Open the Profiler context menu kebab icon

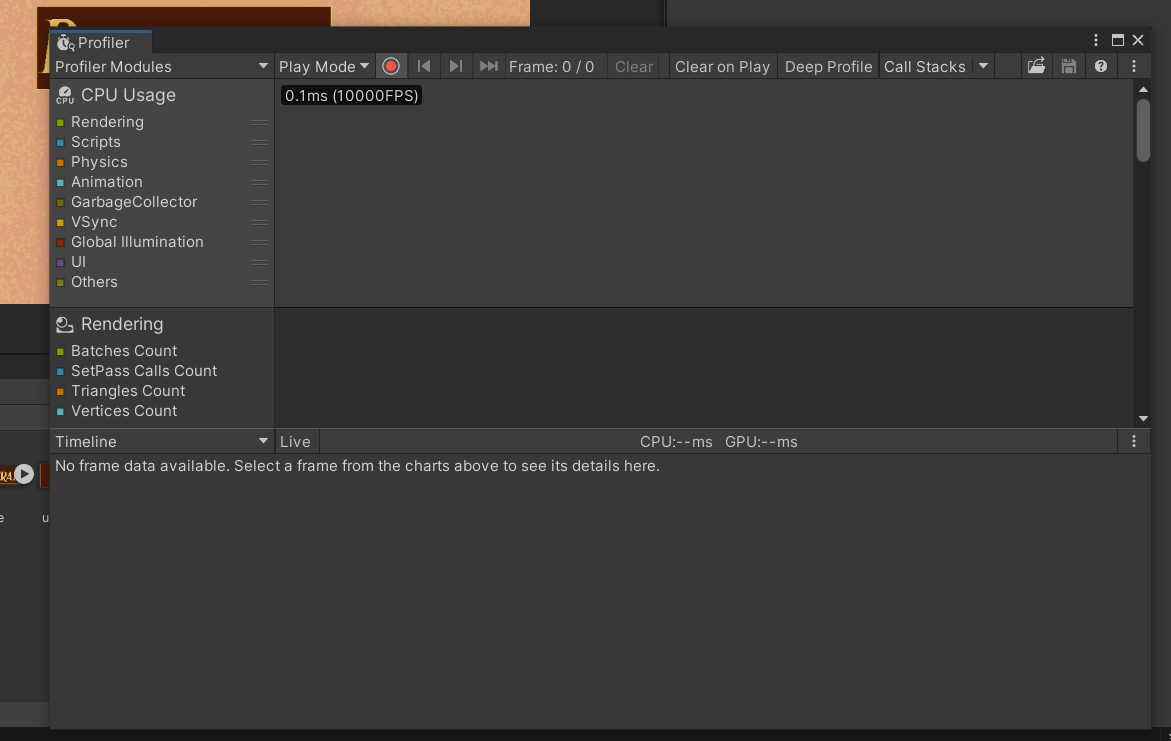click(x=1133, y=65)
